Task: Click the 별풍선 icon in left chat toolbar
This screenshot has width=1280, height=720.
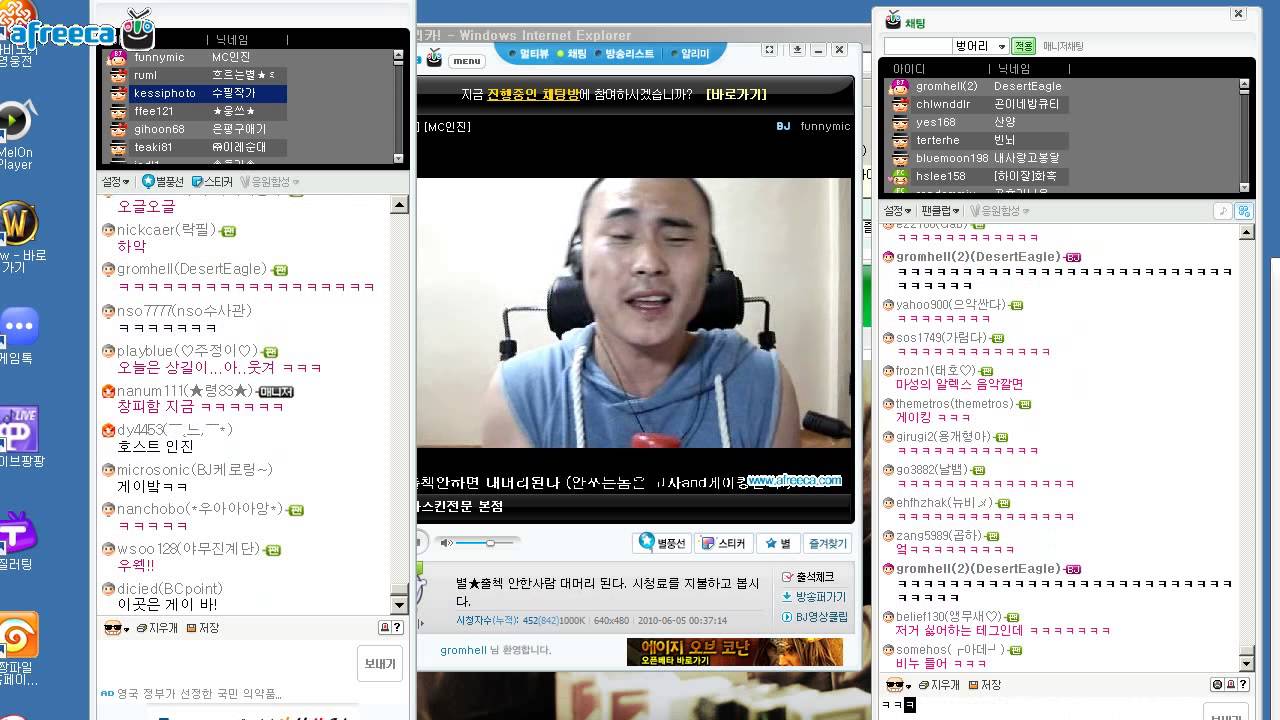Action: (x=163, y=182)
